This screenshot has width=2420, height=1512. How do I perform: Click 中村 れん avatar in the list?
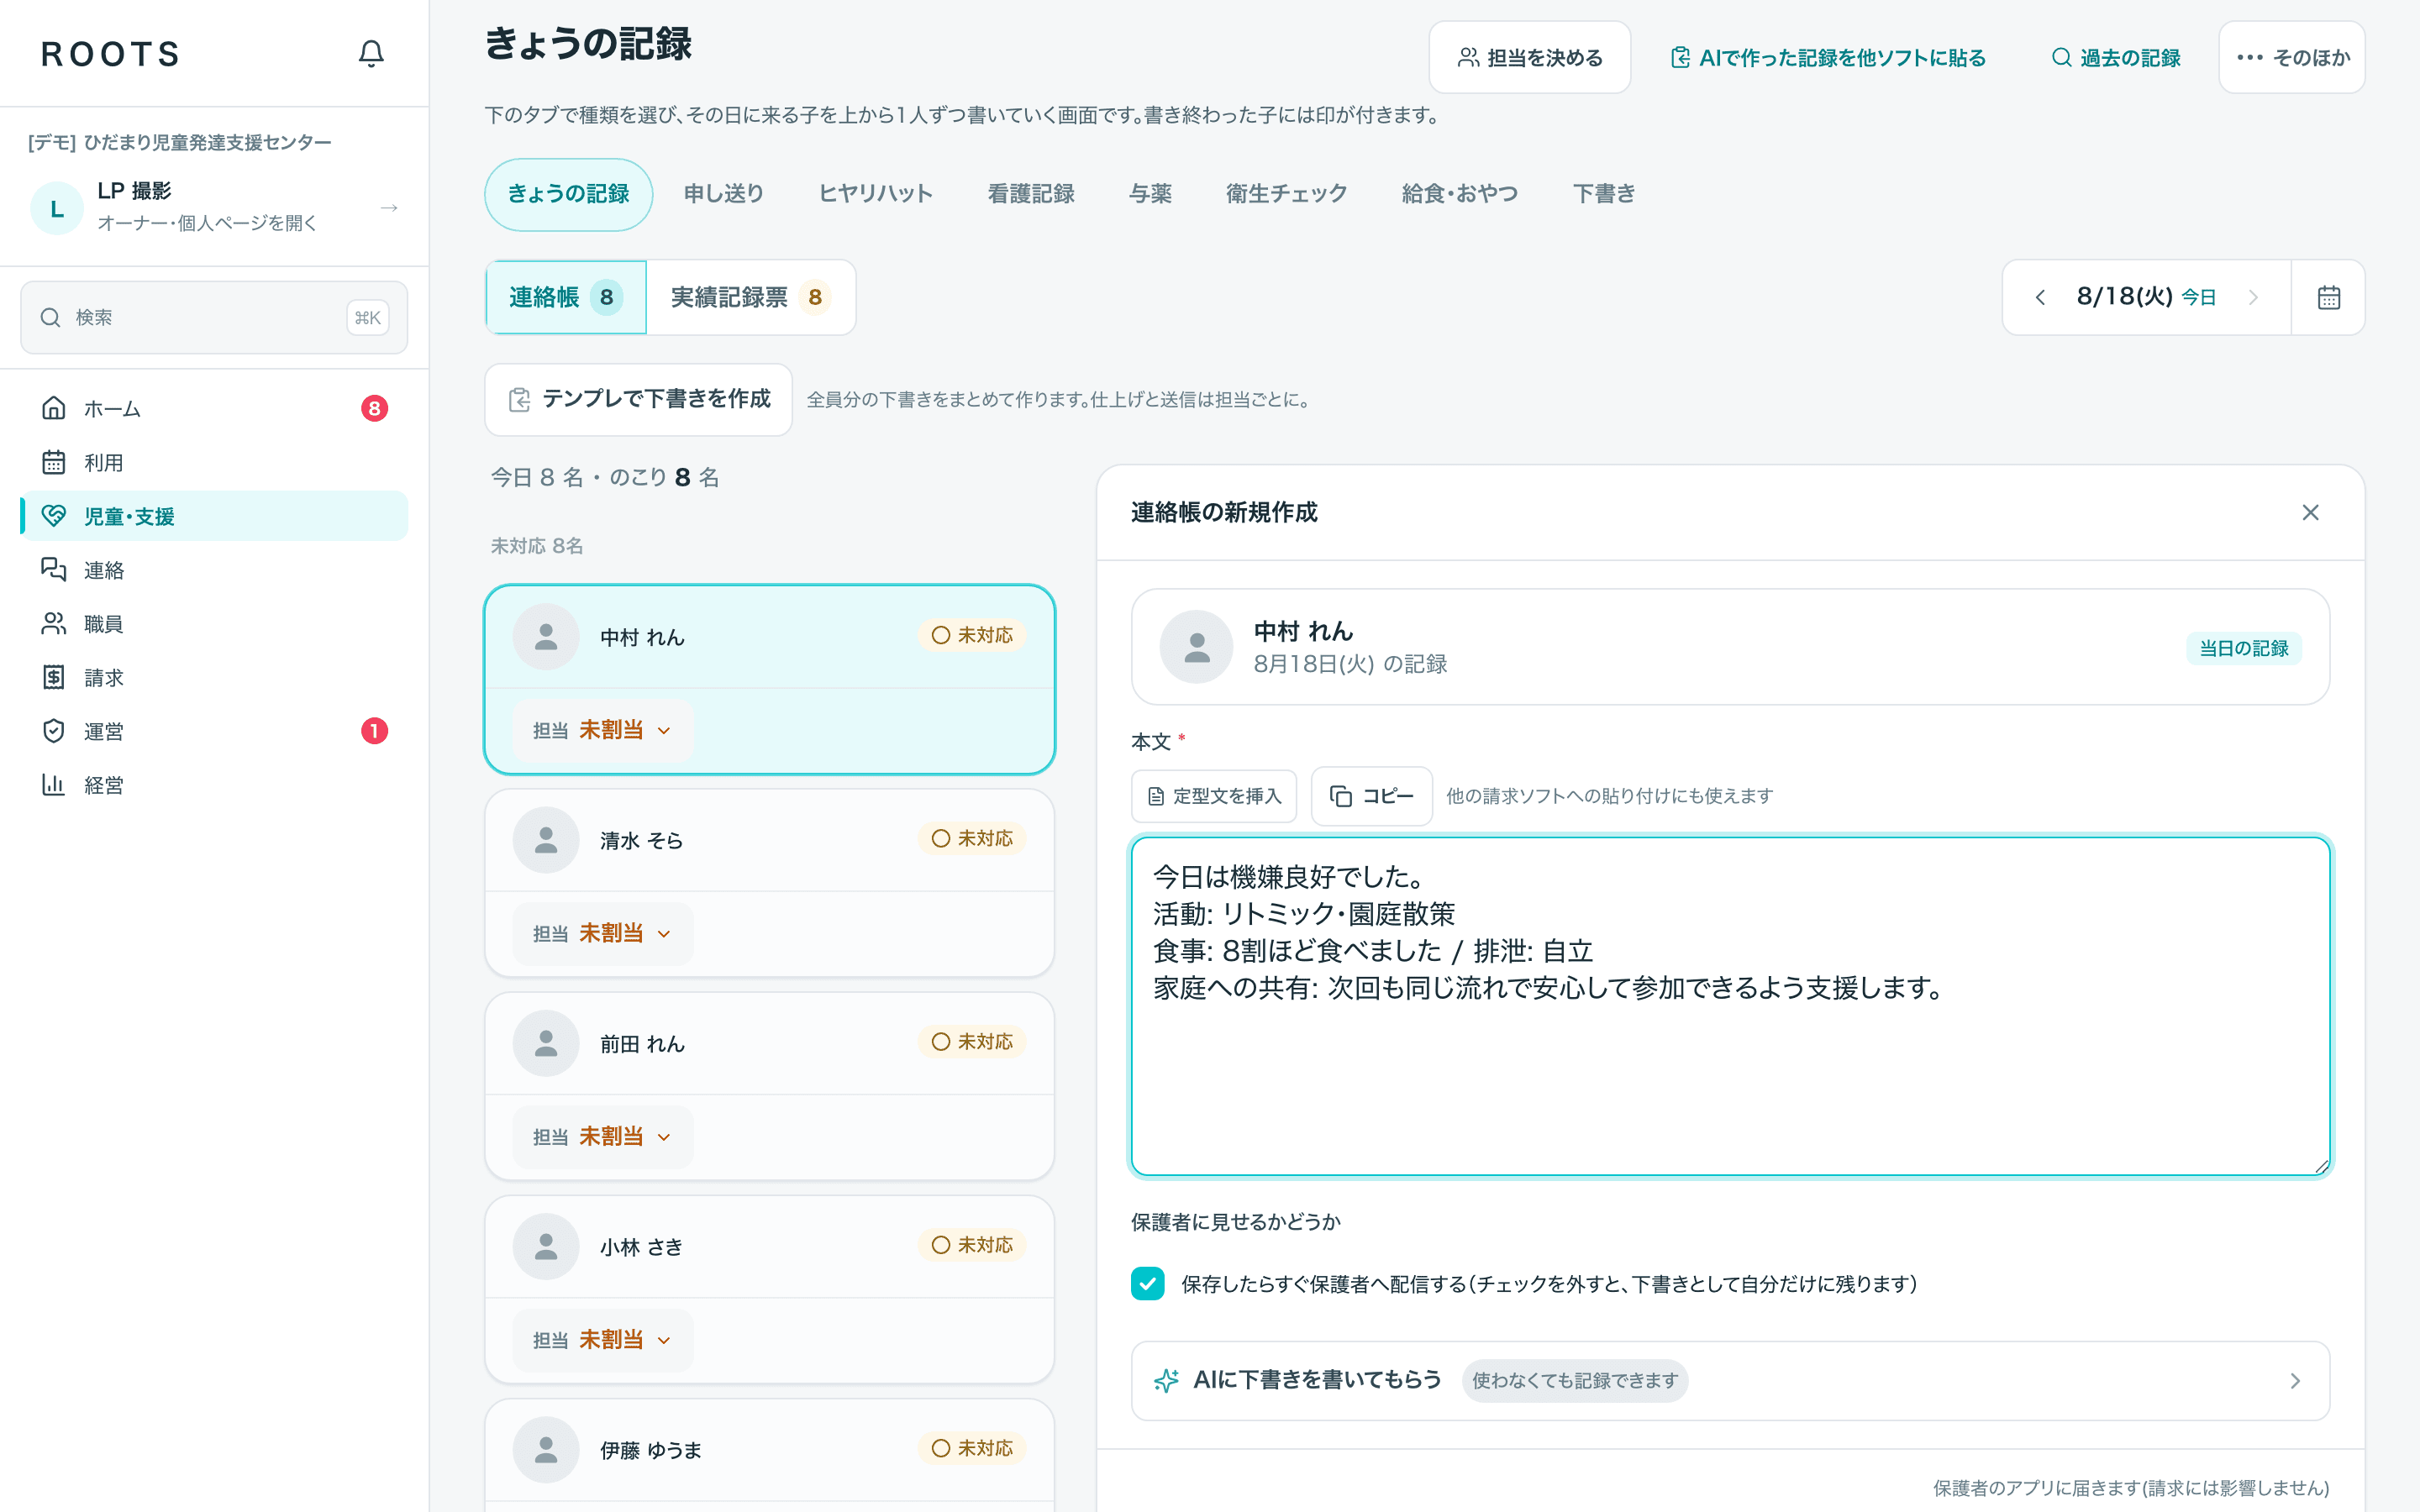[546, 637]
